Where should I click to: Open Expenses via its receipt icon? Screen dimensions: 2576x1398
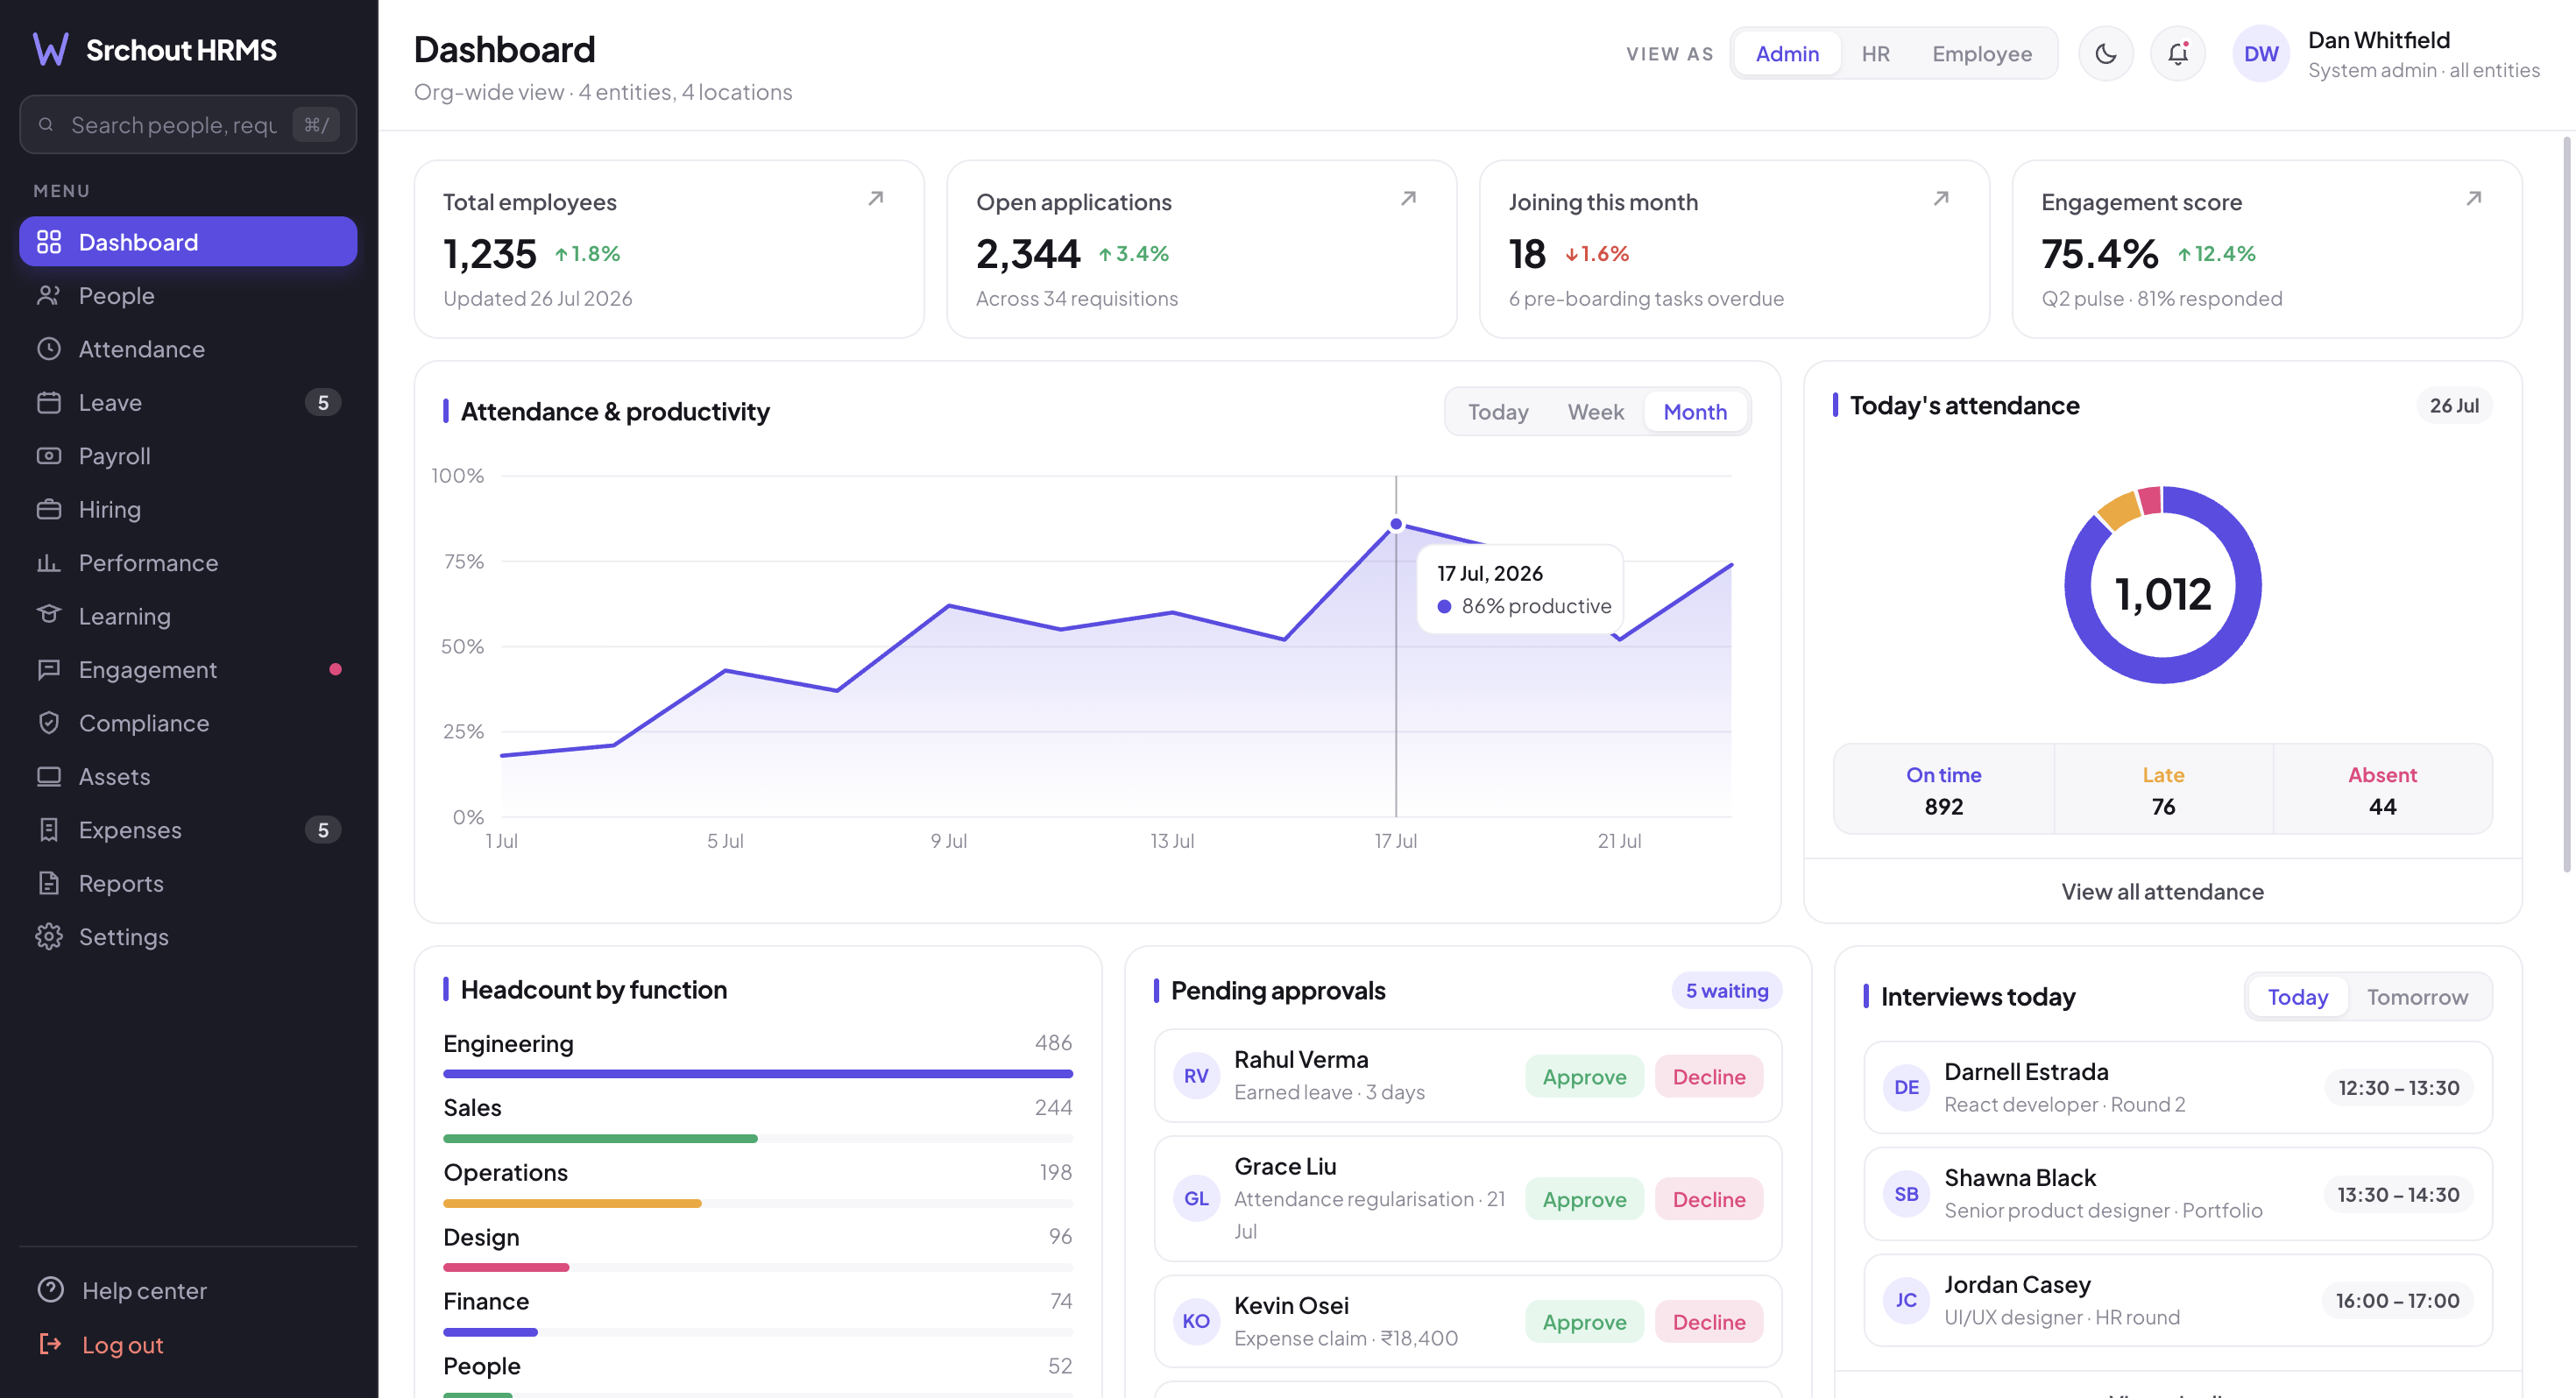point(49,829)
